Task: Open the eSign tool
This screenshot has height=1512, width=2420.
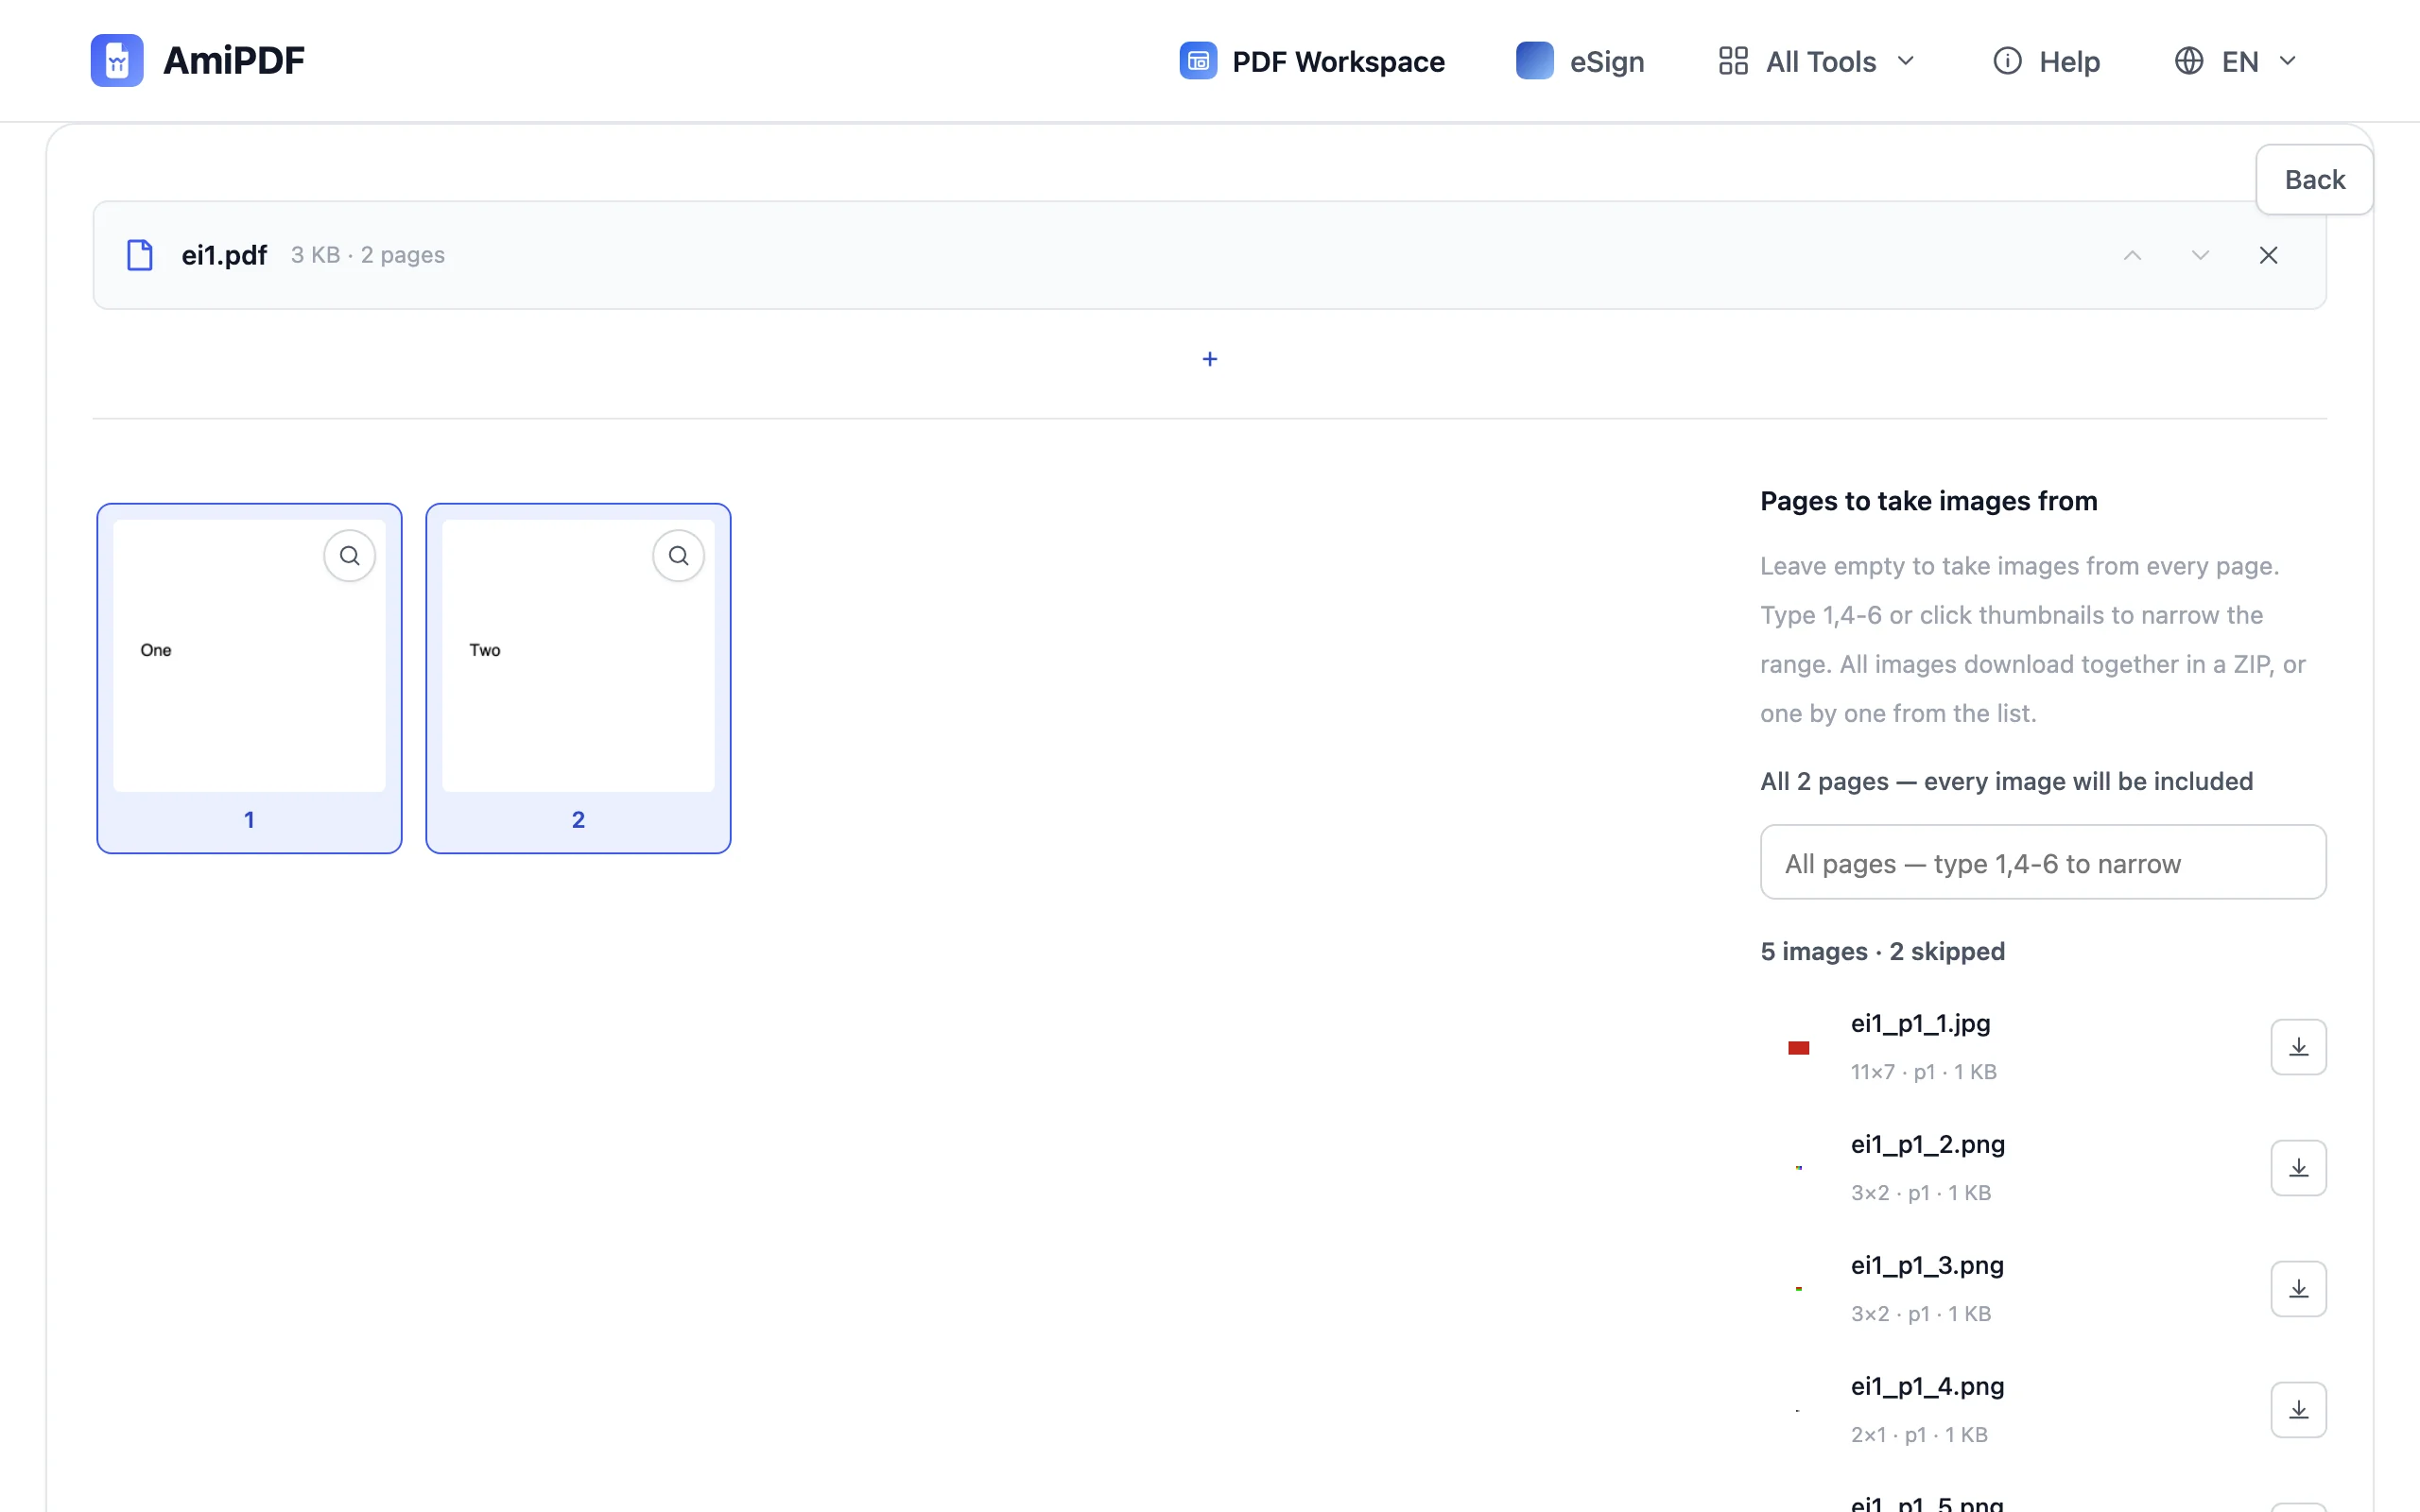Action: tap(1580, 61)
